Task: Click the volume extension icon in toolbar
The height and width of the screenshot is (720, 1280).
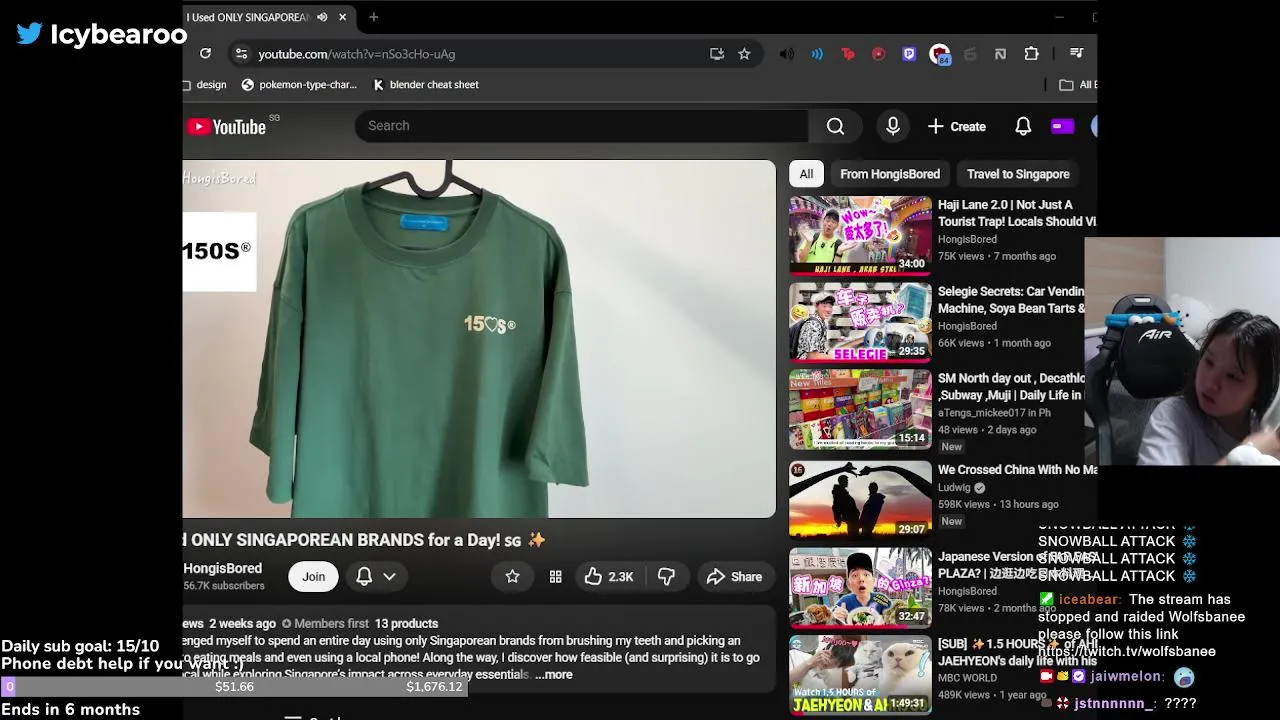Action: (x=787, y=54)
